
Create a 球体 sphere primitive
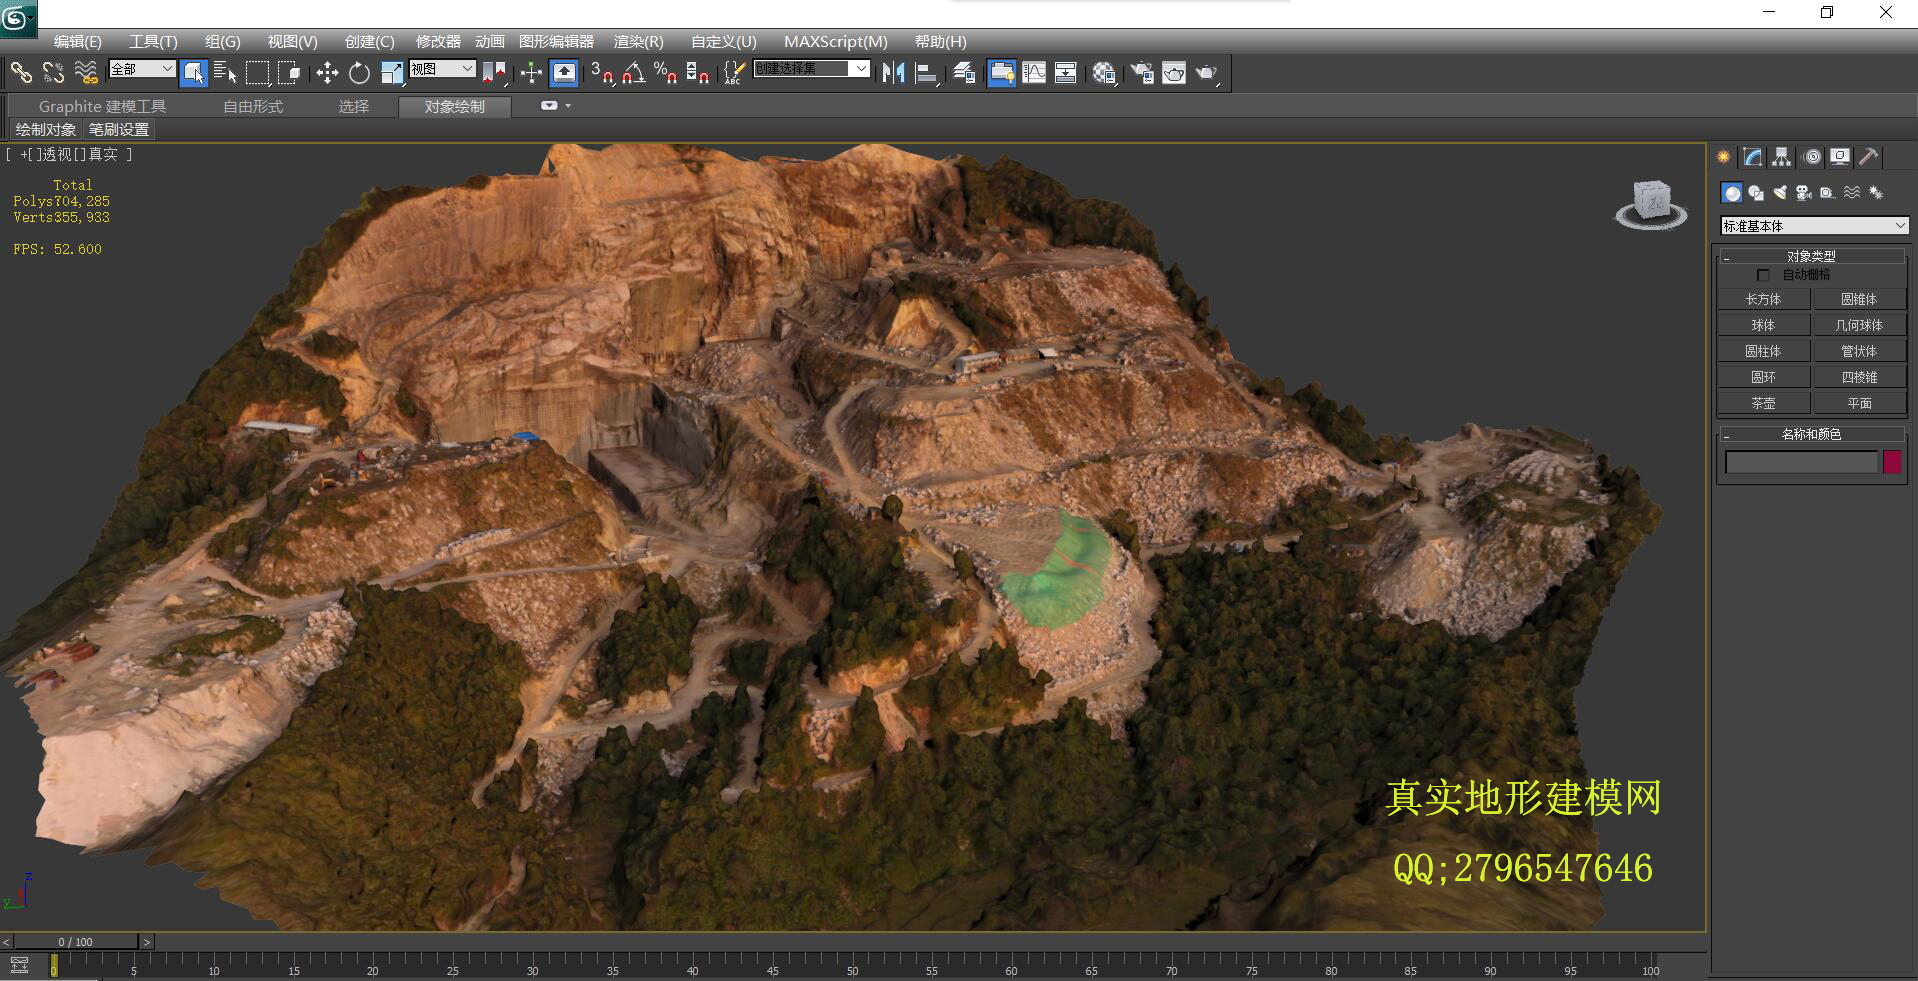click(1763, 325)
